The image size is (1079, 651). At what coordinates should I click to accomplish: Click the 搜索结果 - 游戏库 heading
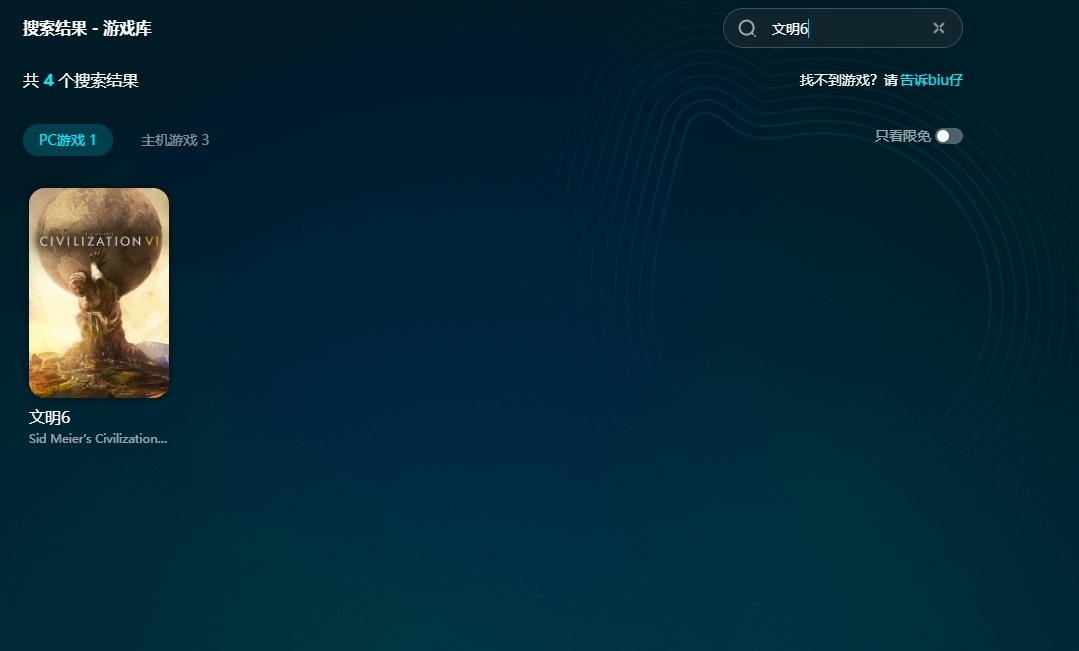click(87, 28)
